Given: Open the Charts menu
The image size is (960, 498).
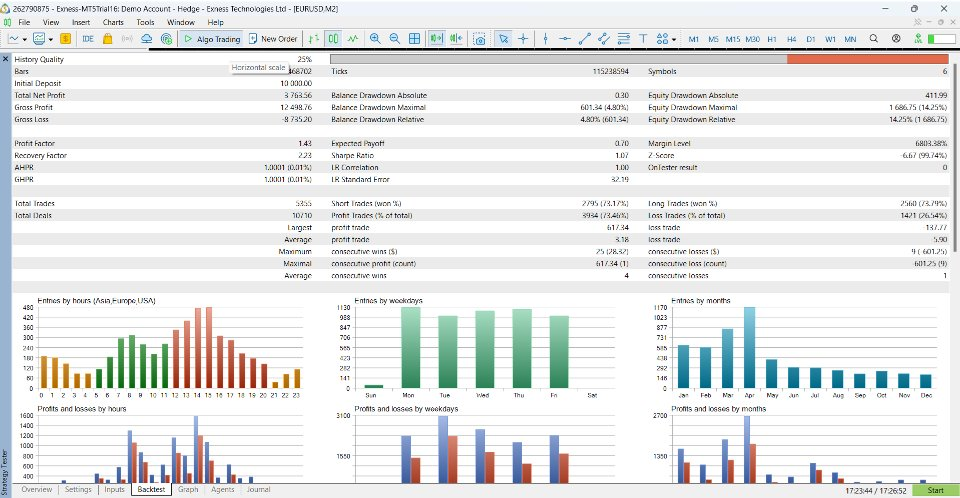Looking at the screenshot, I should (x=113, y=22).
